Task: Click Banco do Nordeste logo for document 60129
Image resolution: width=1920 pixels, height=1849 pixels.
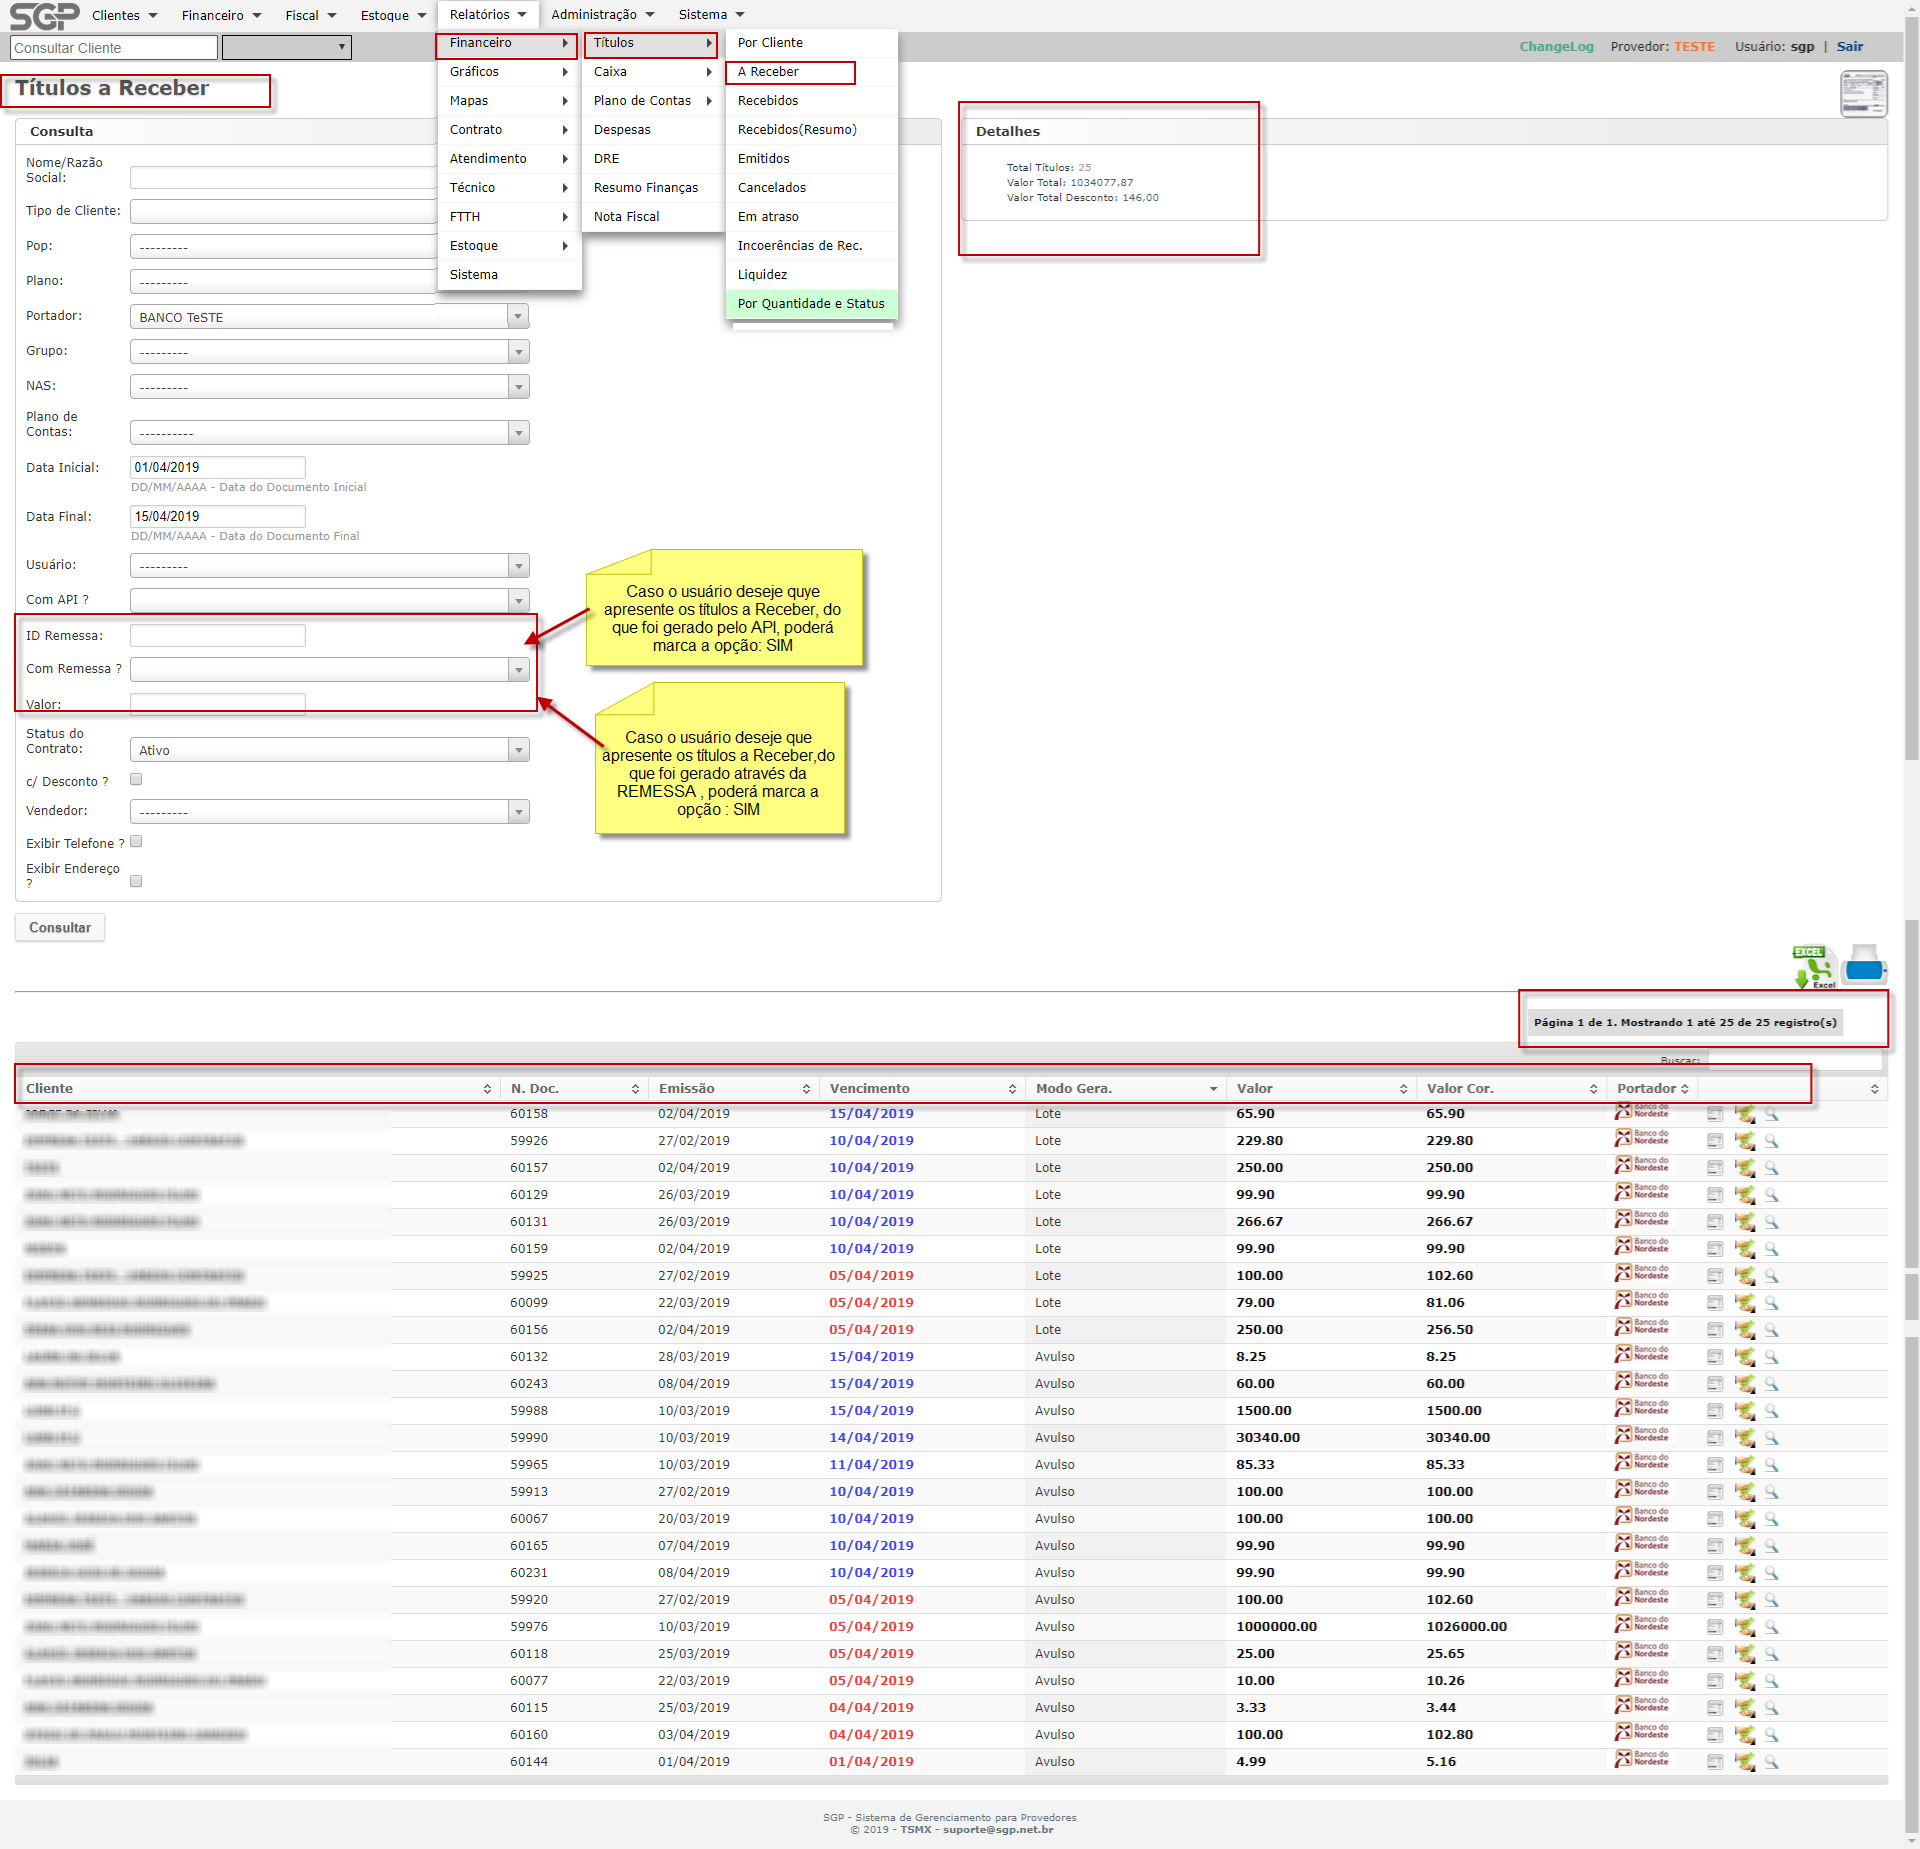Action: tap(1641, 1194)
